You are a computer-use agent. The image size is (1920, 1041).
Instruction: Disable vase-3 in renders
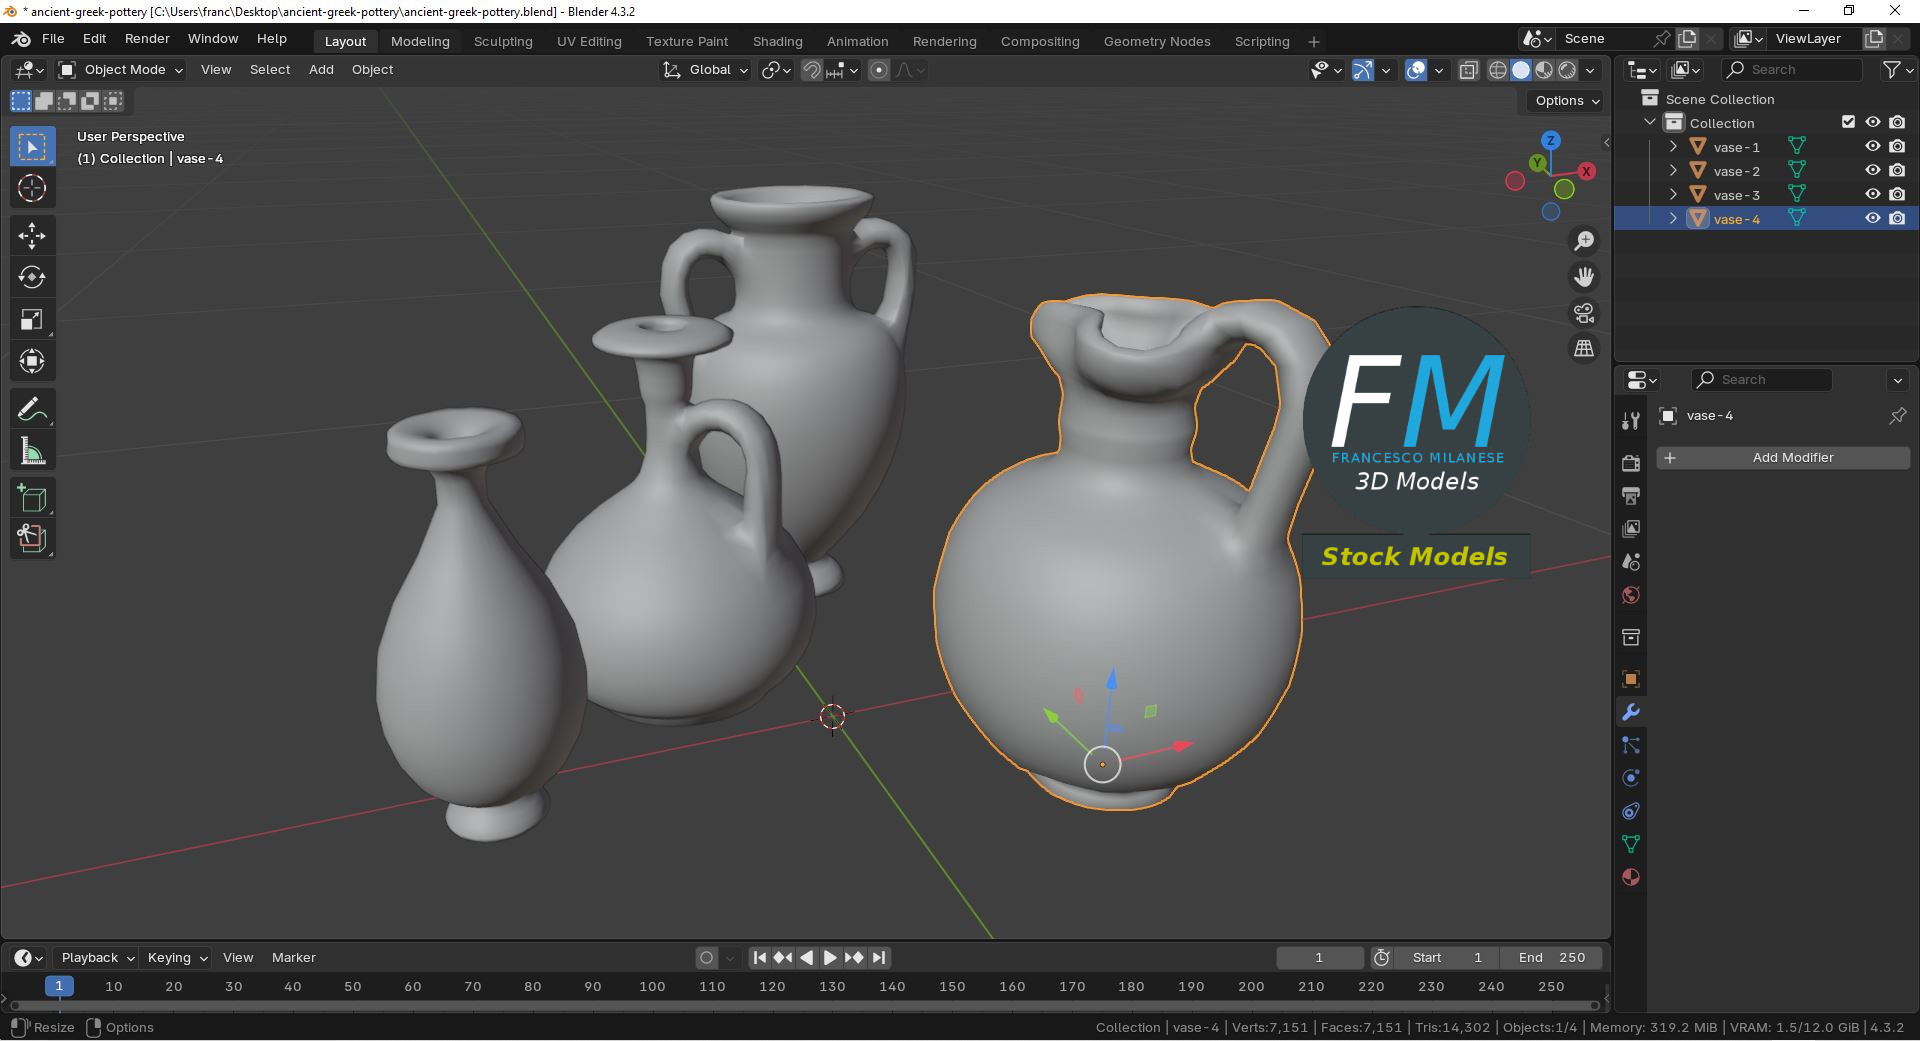(1897, 195)
